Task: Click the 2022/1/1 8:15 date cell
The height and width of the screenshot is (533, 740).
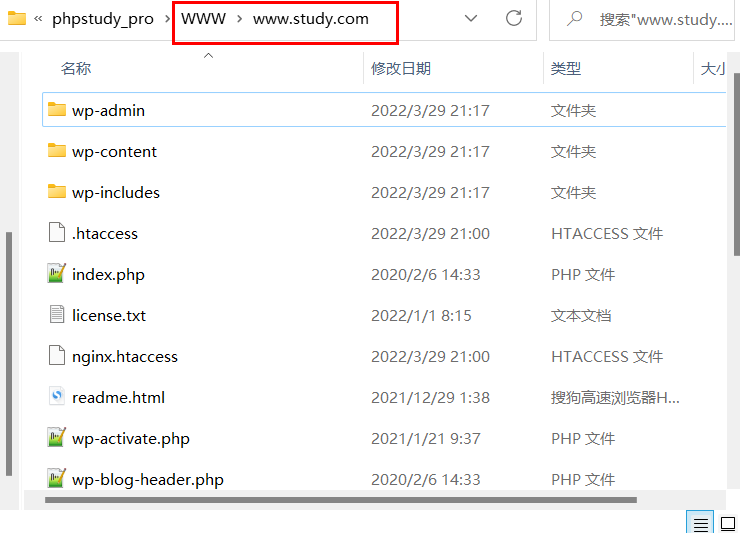Action: [421, 315]
